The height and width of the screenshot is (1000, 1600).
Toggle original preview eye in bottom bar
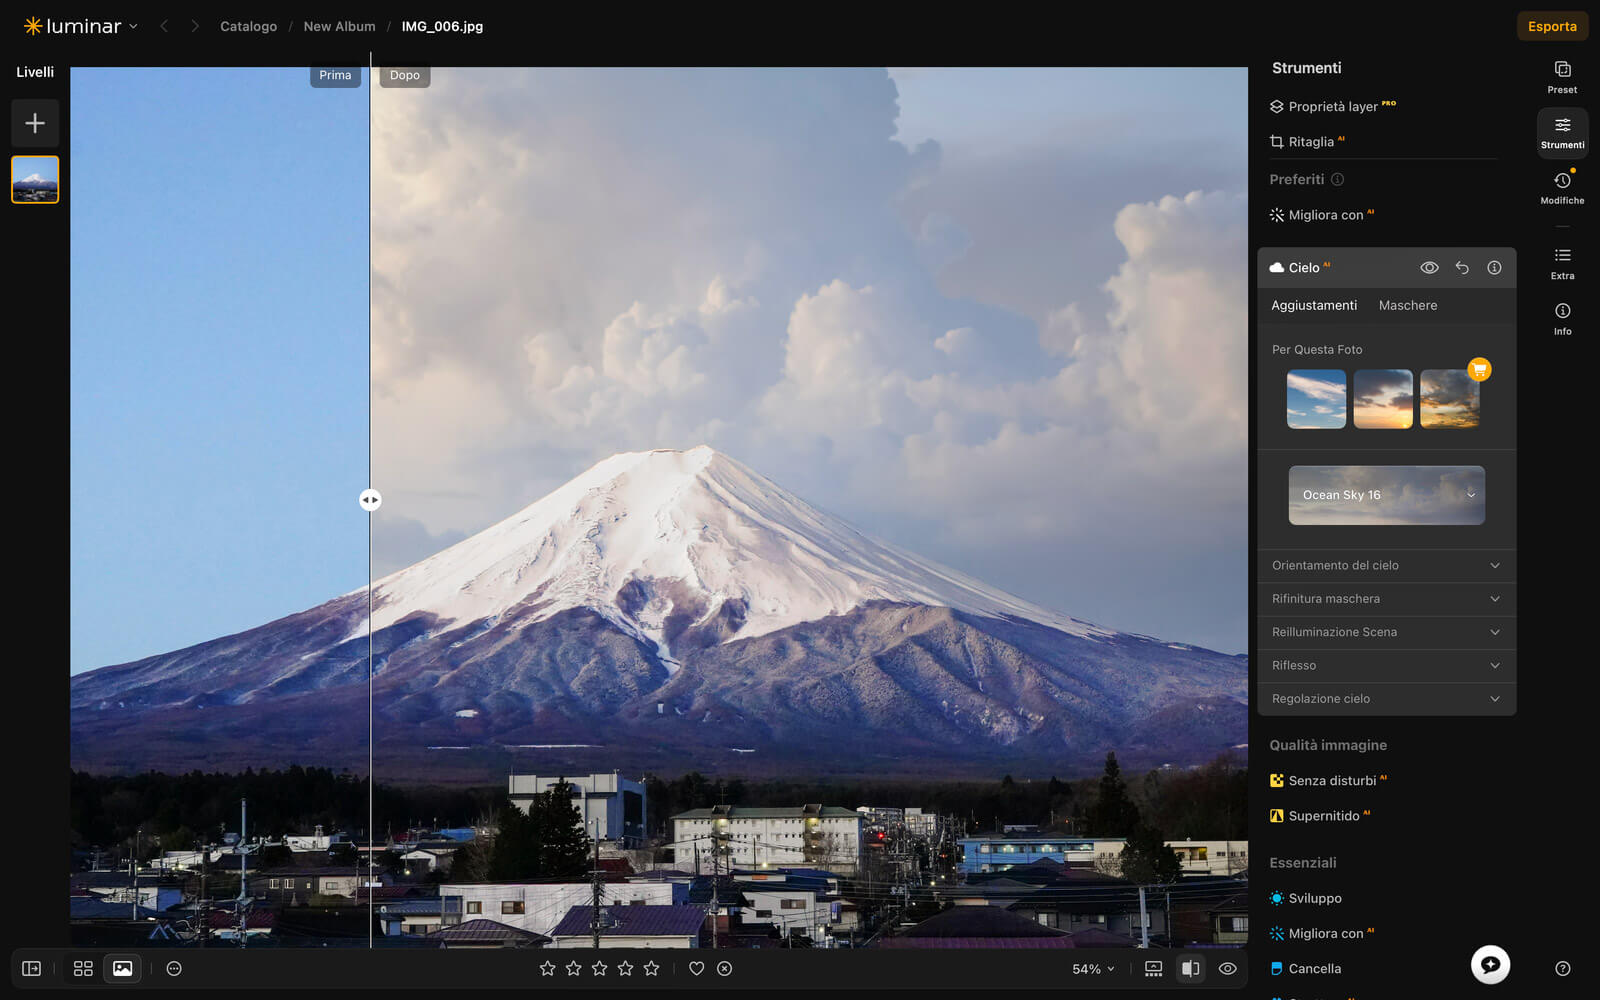click(1228, 969)
